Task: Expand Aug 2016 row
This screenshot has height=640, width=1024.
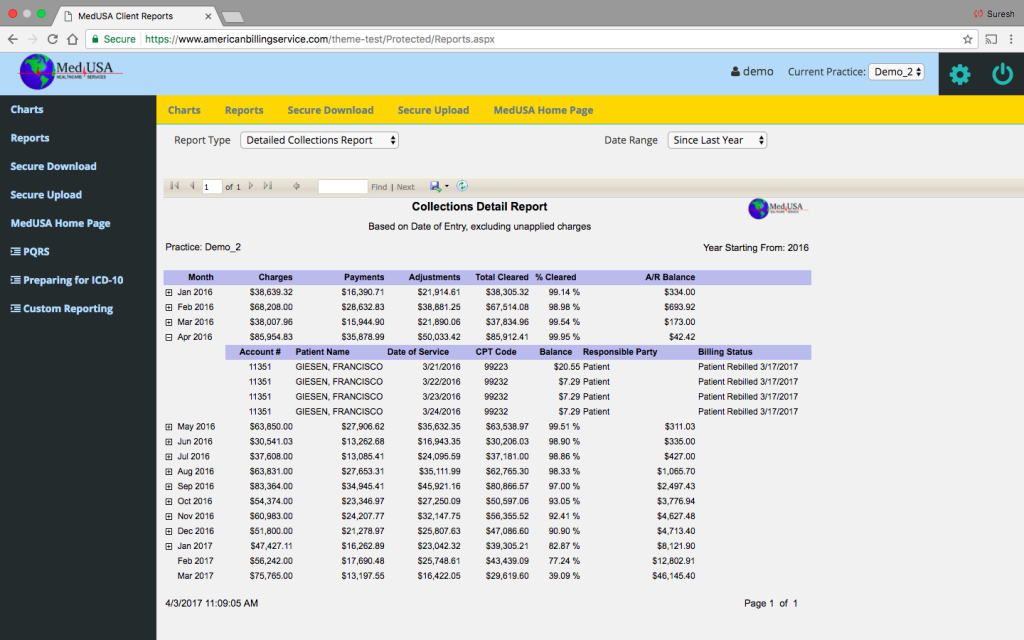Action: click(168, 472)
